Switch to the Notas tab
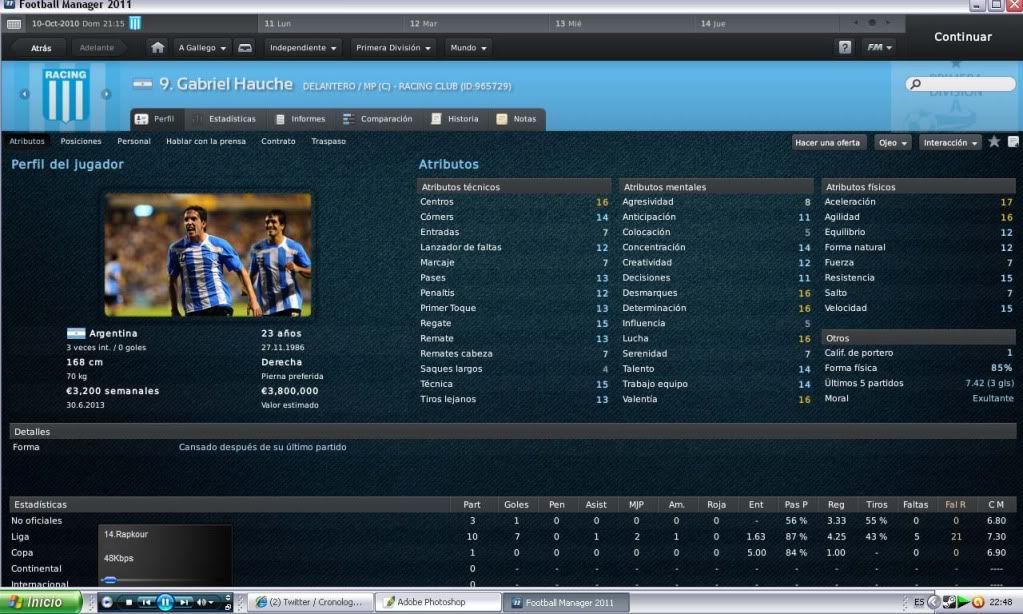 click(x=517, y=119)
